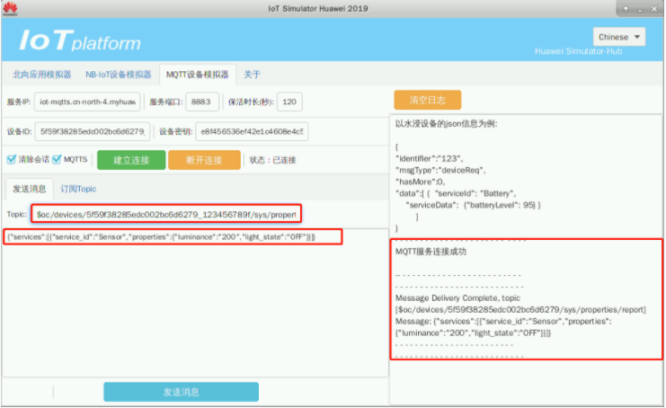Screen dimensions: 666x408
Task: Click the Huawei logo icon in title bar
Action: tap(10, 8)
